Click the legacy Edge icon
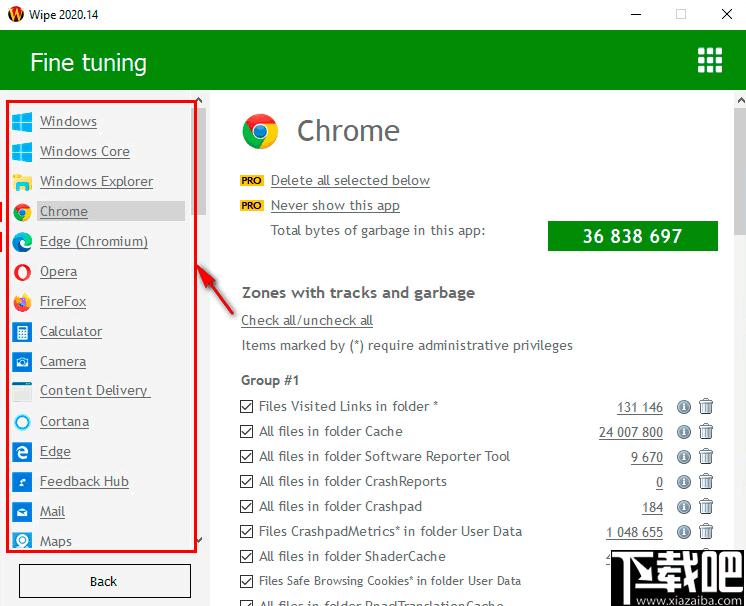The height and width of the screenshot is (606, 746). 22,452
